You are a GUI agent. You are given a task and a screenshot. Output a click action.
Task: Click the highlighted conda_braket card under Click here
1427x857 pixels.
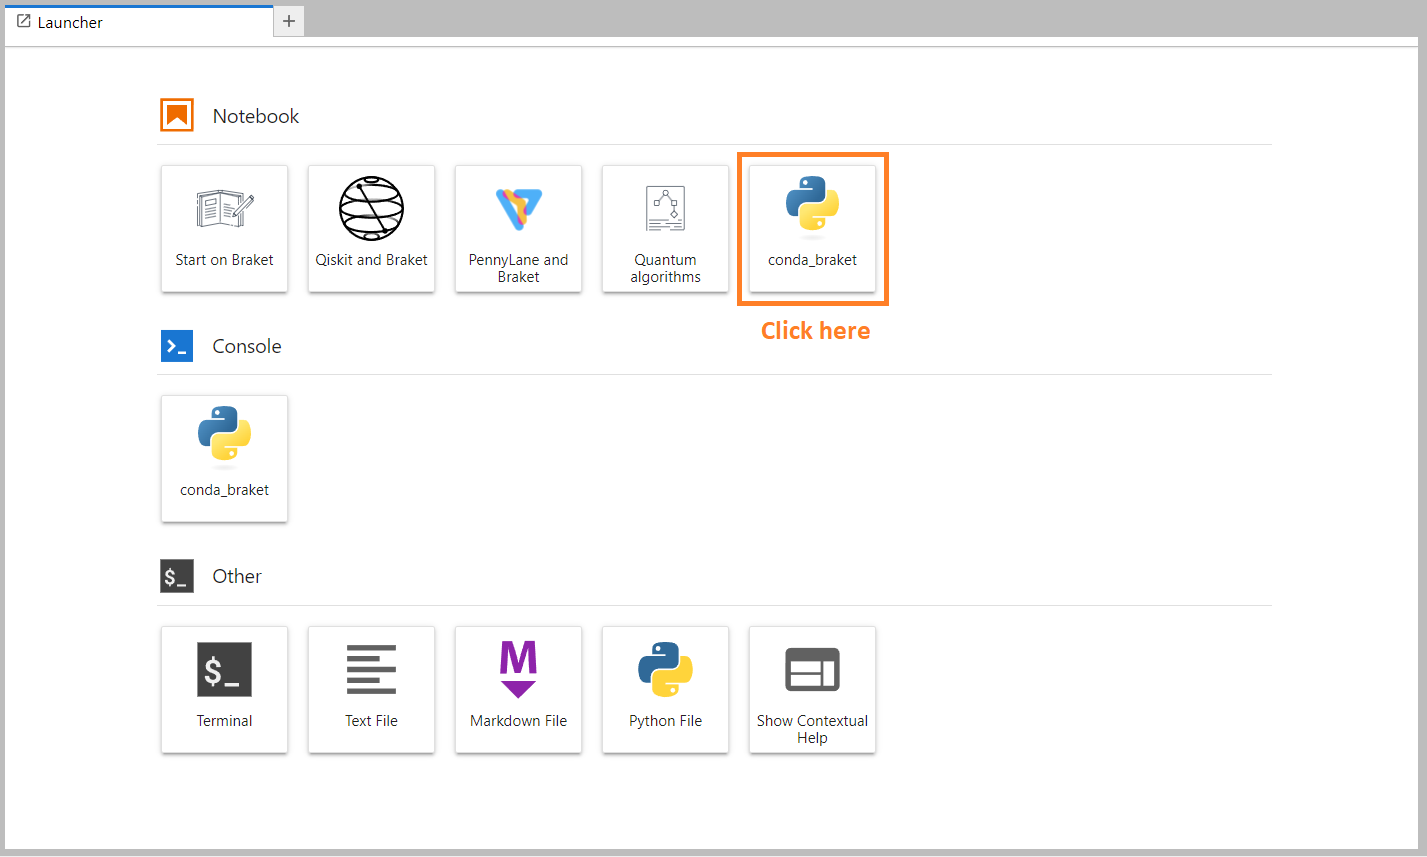coord(812,228)
